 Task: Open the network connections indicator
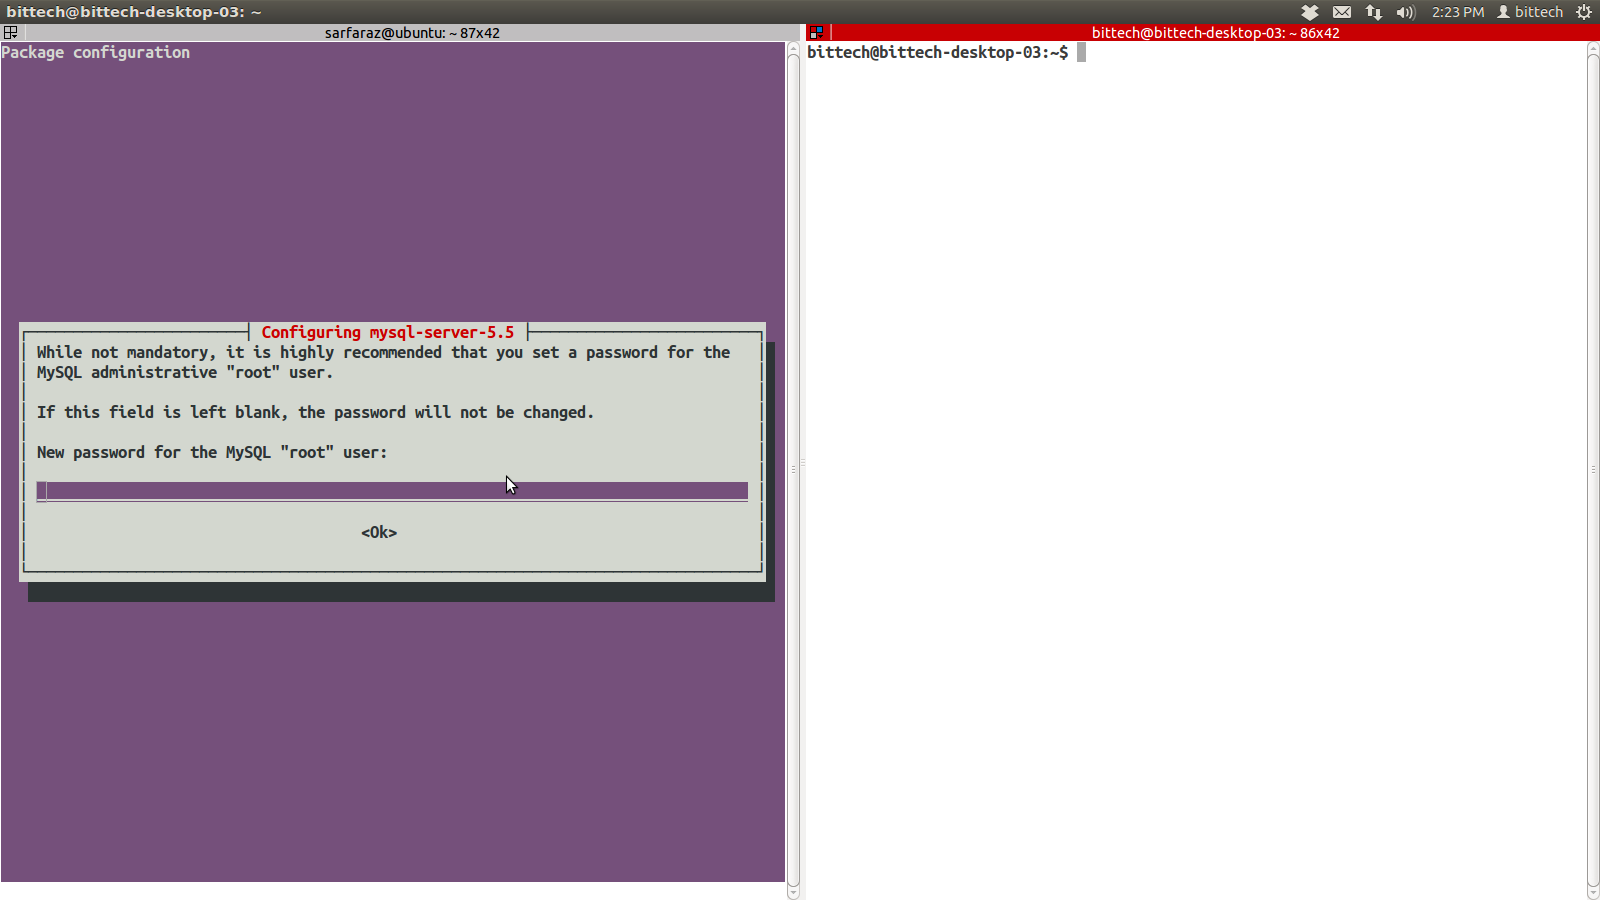coord(1374,12)
